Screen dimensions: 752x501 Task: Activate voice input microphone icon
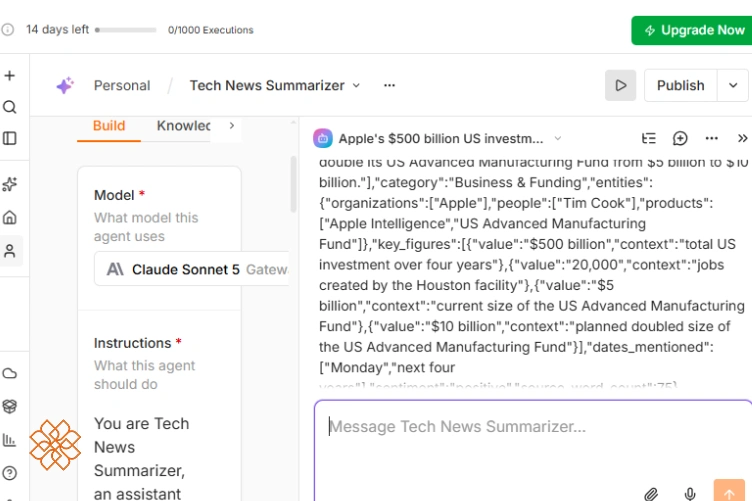pos(690,494)
